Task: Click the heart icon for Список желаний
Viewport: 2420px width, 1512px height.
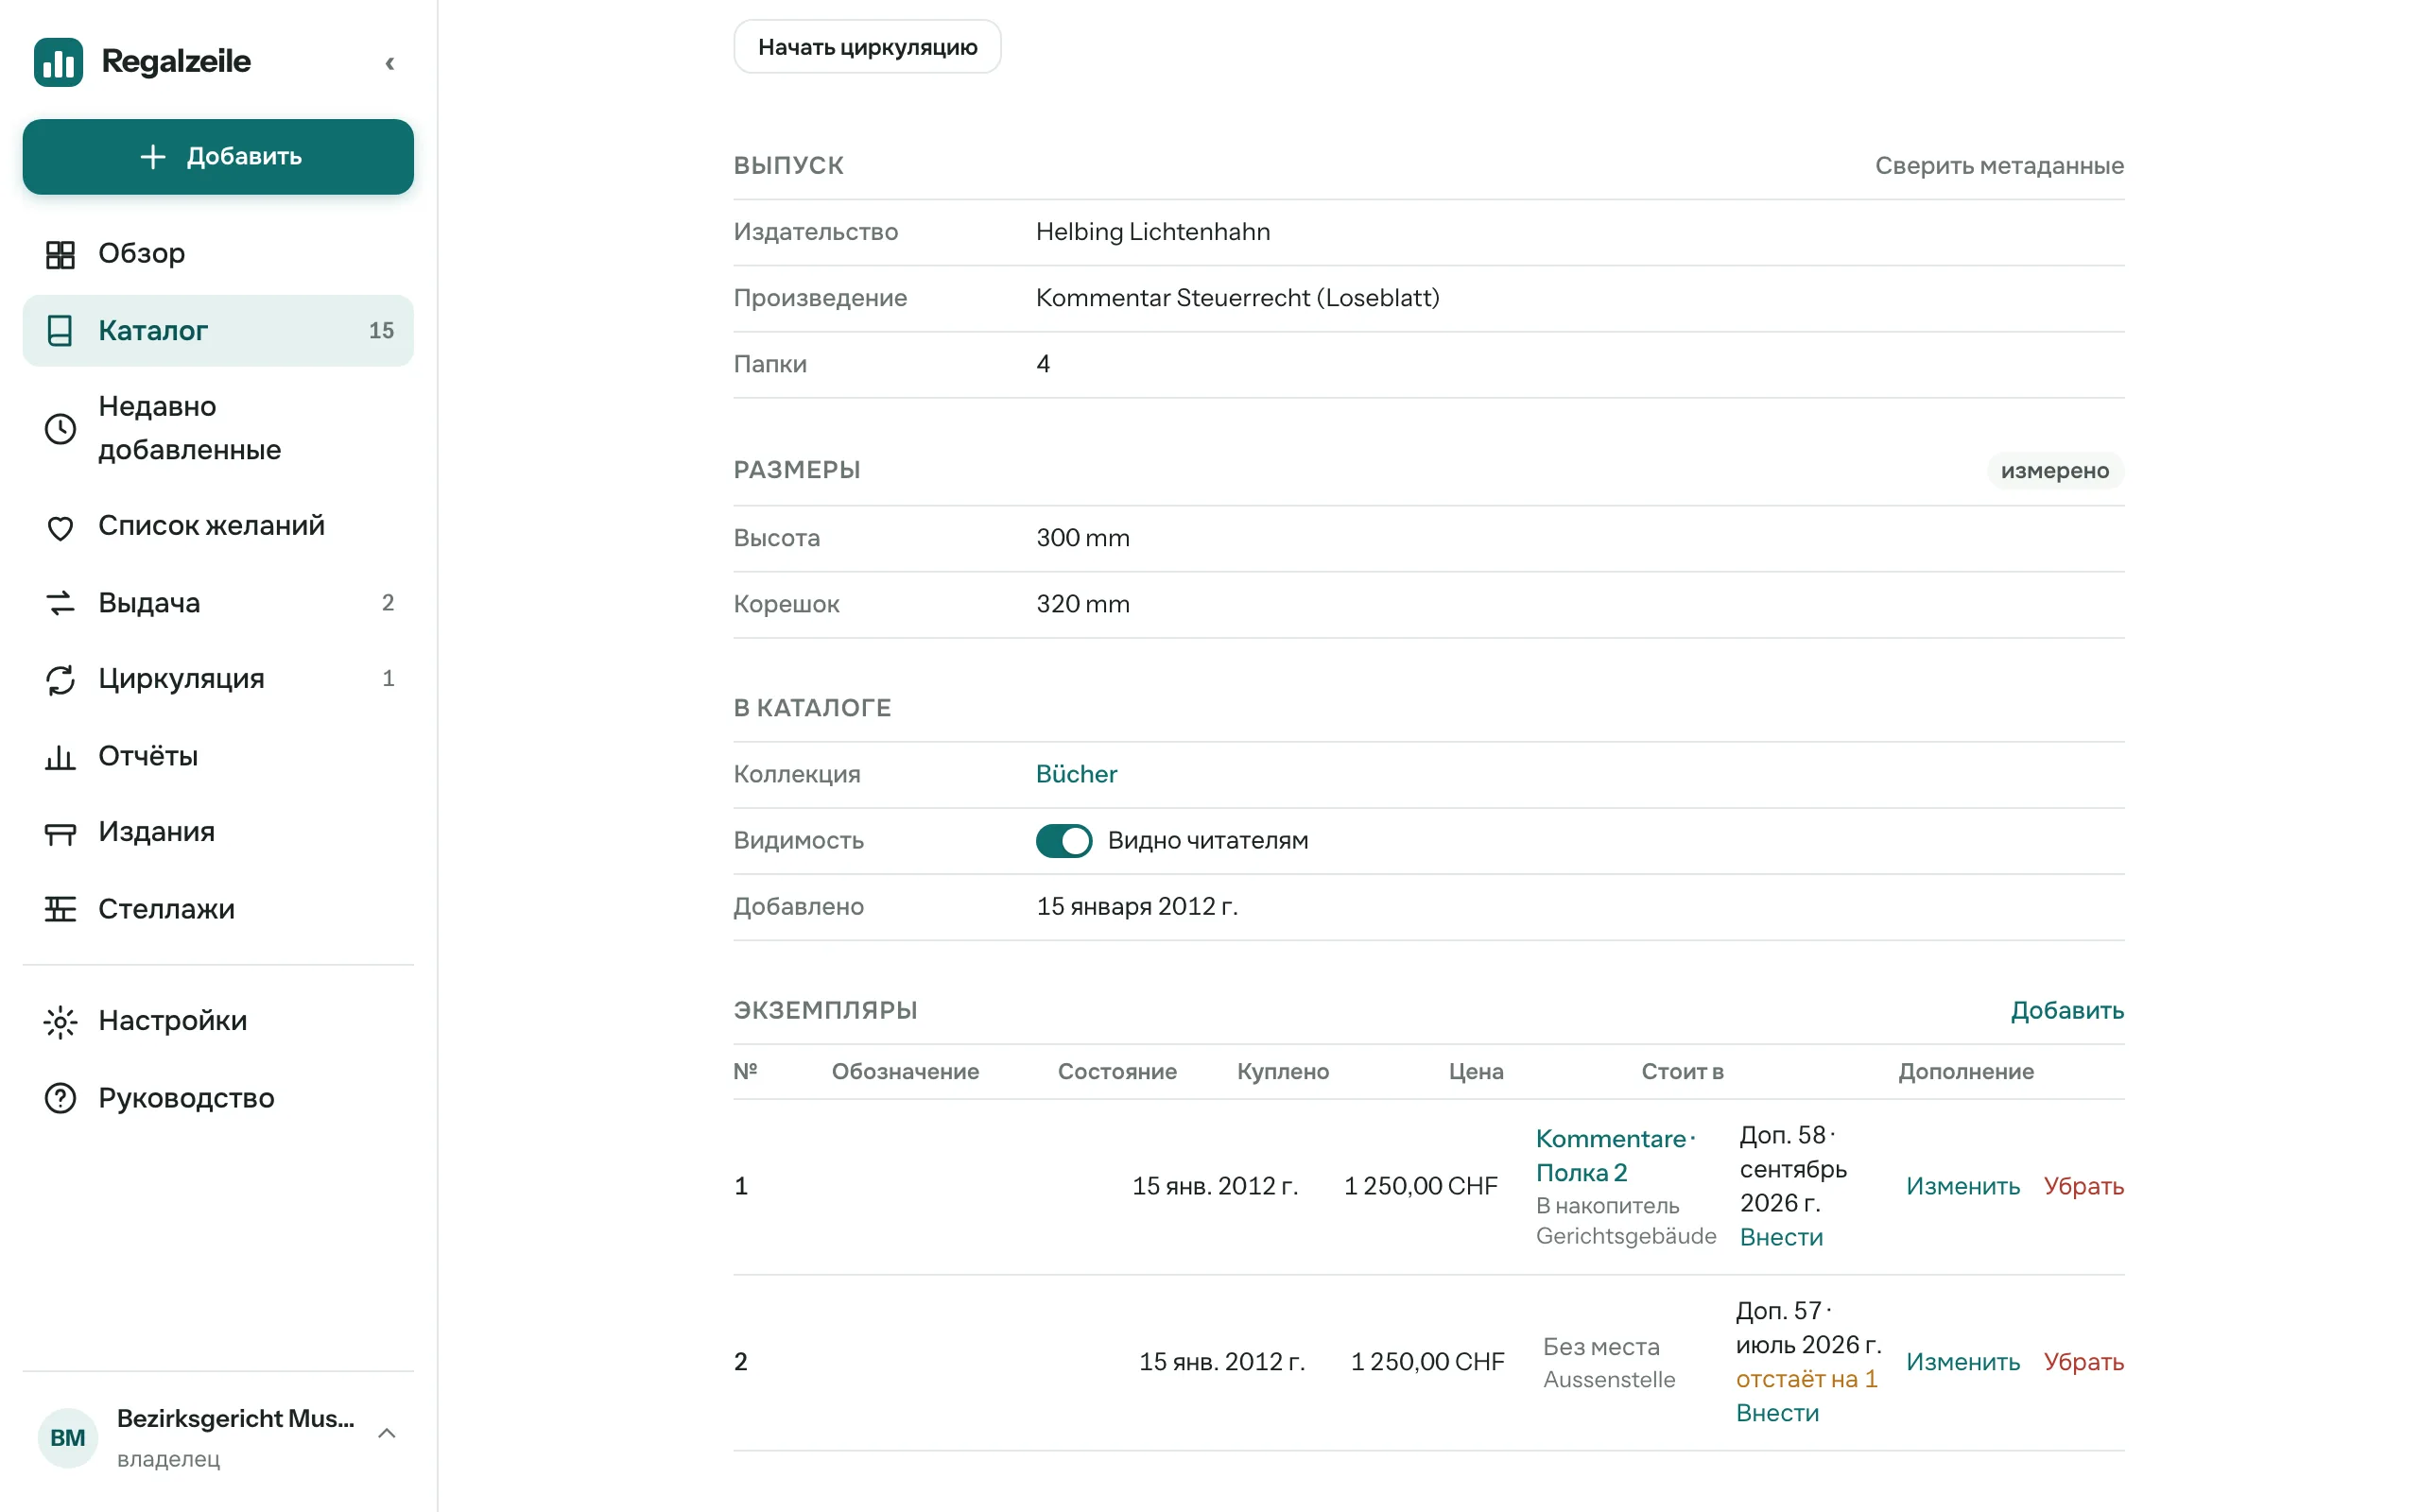Action: pos(60,527)
